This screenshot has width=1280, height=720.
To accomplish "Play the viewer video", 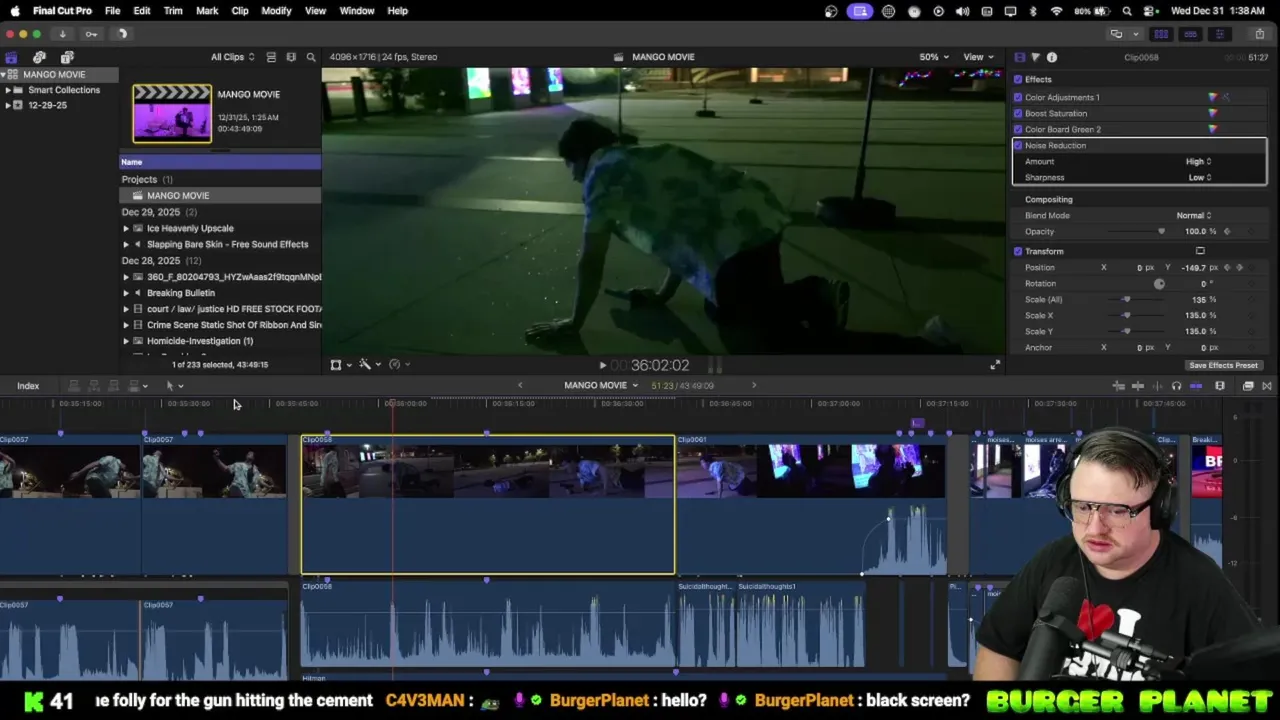I will pyautogui.click(x=602, y=366).
